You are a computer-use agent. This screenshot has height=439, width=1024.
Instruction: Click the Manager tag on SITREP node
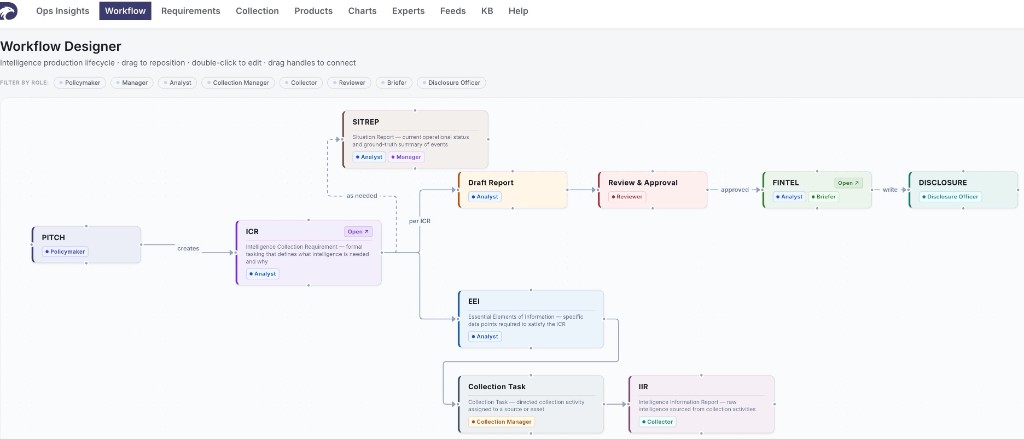pyautogui.click(x=406, y=157)
